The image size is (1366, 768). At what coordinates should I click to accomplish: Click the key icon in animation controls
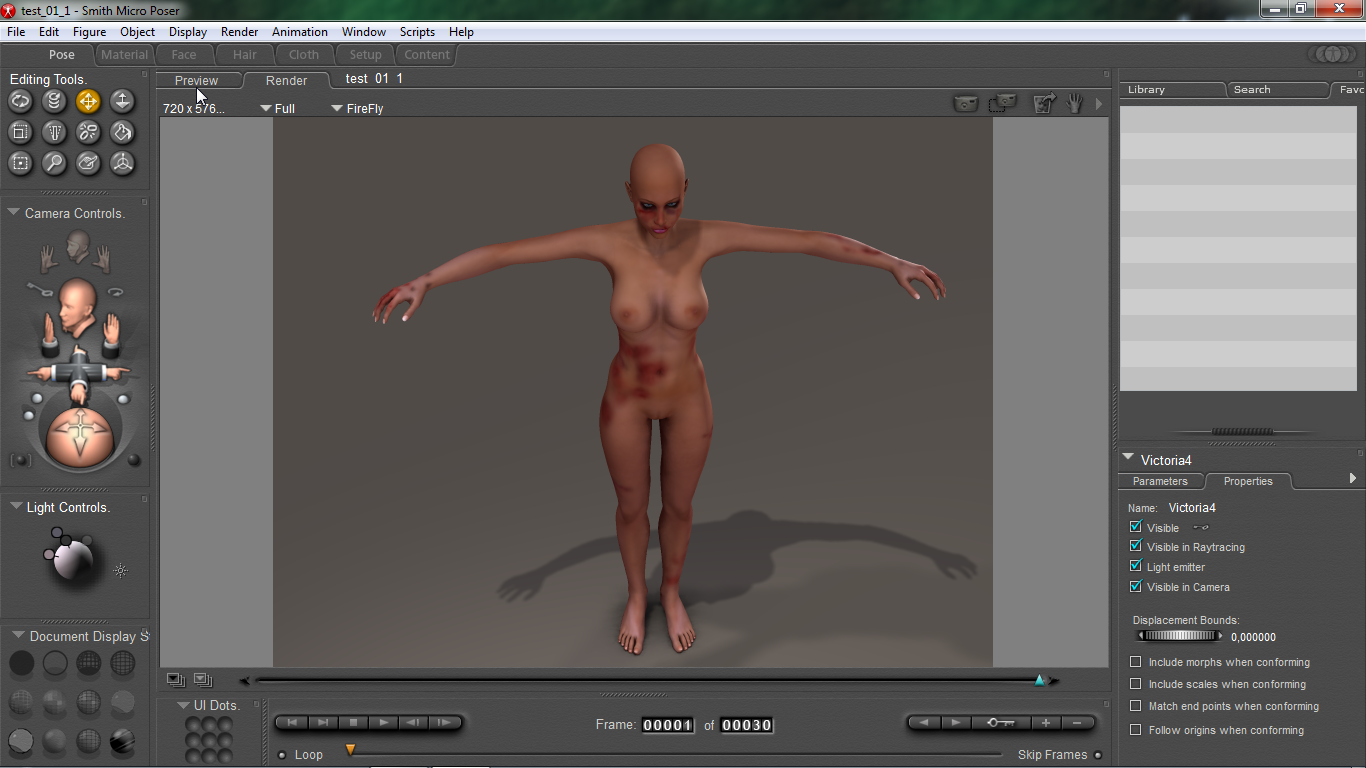click(1000, 723)
